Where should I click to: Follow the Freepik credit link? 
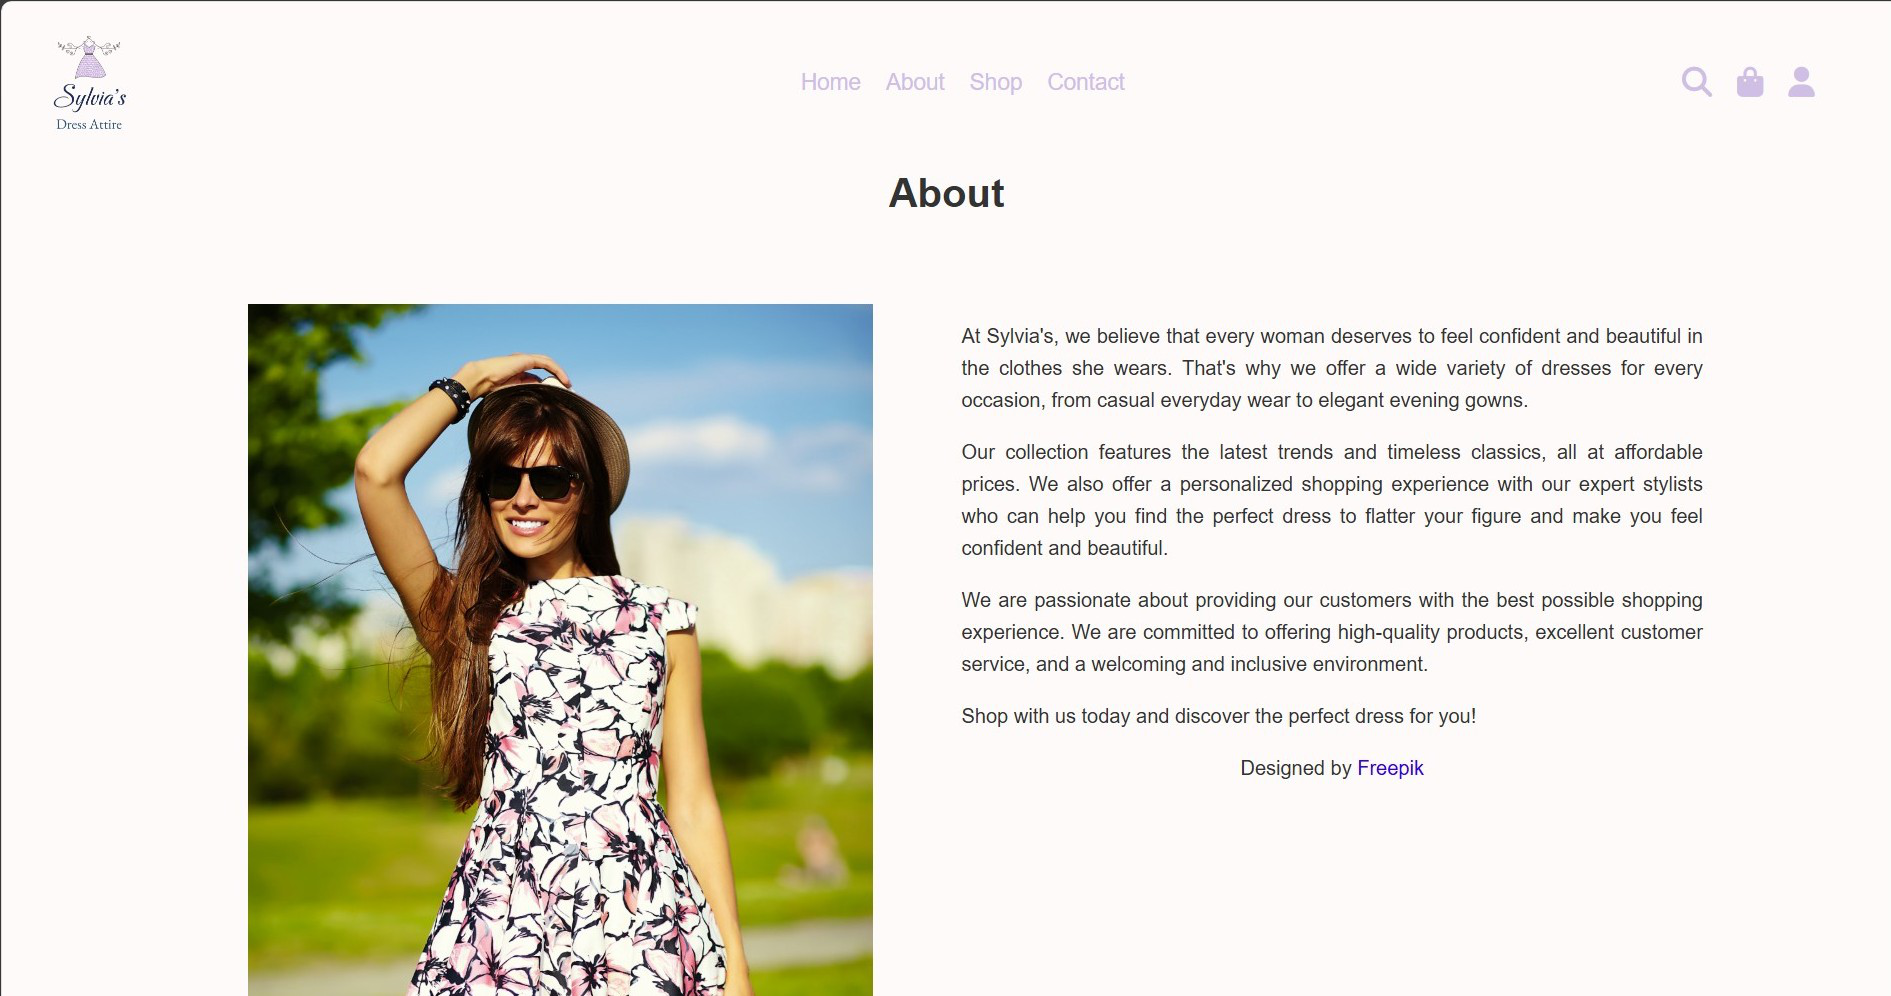click(1390, 768)
